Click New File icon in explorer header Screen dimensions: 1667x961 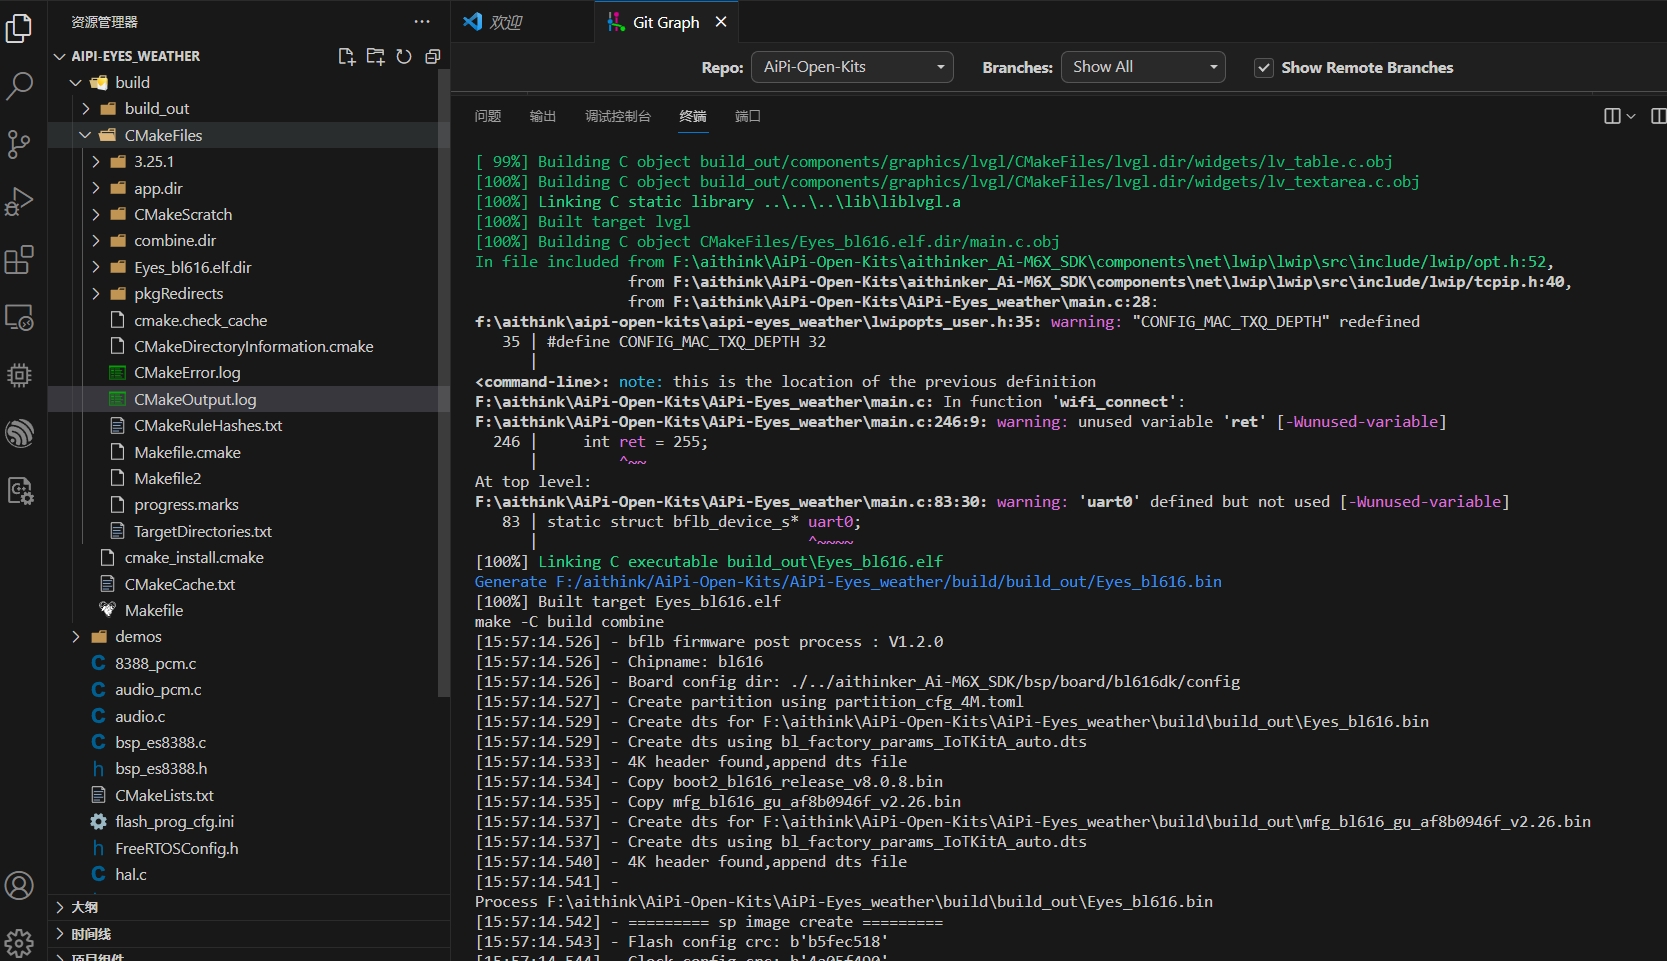pyautogui.click(x=346, y=56)
